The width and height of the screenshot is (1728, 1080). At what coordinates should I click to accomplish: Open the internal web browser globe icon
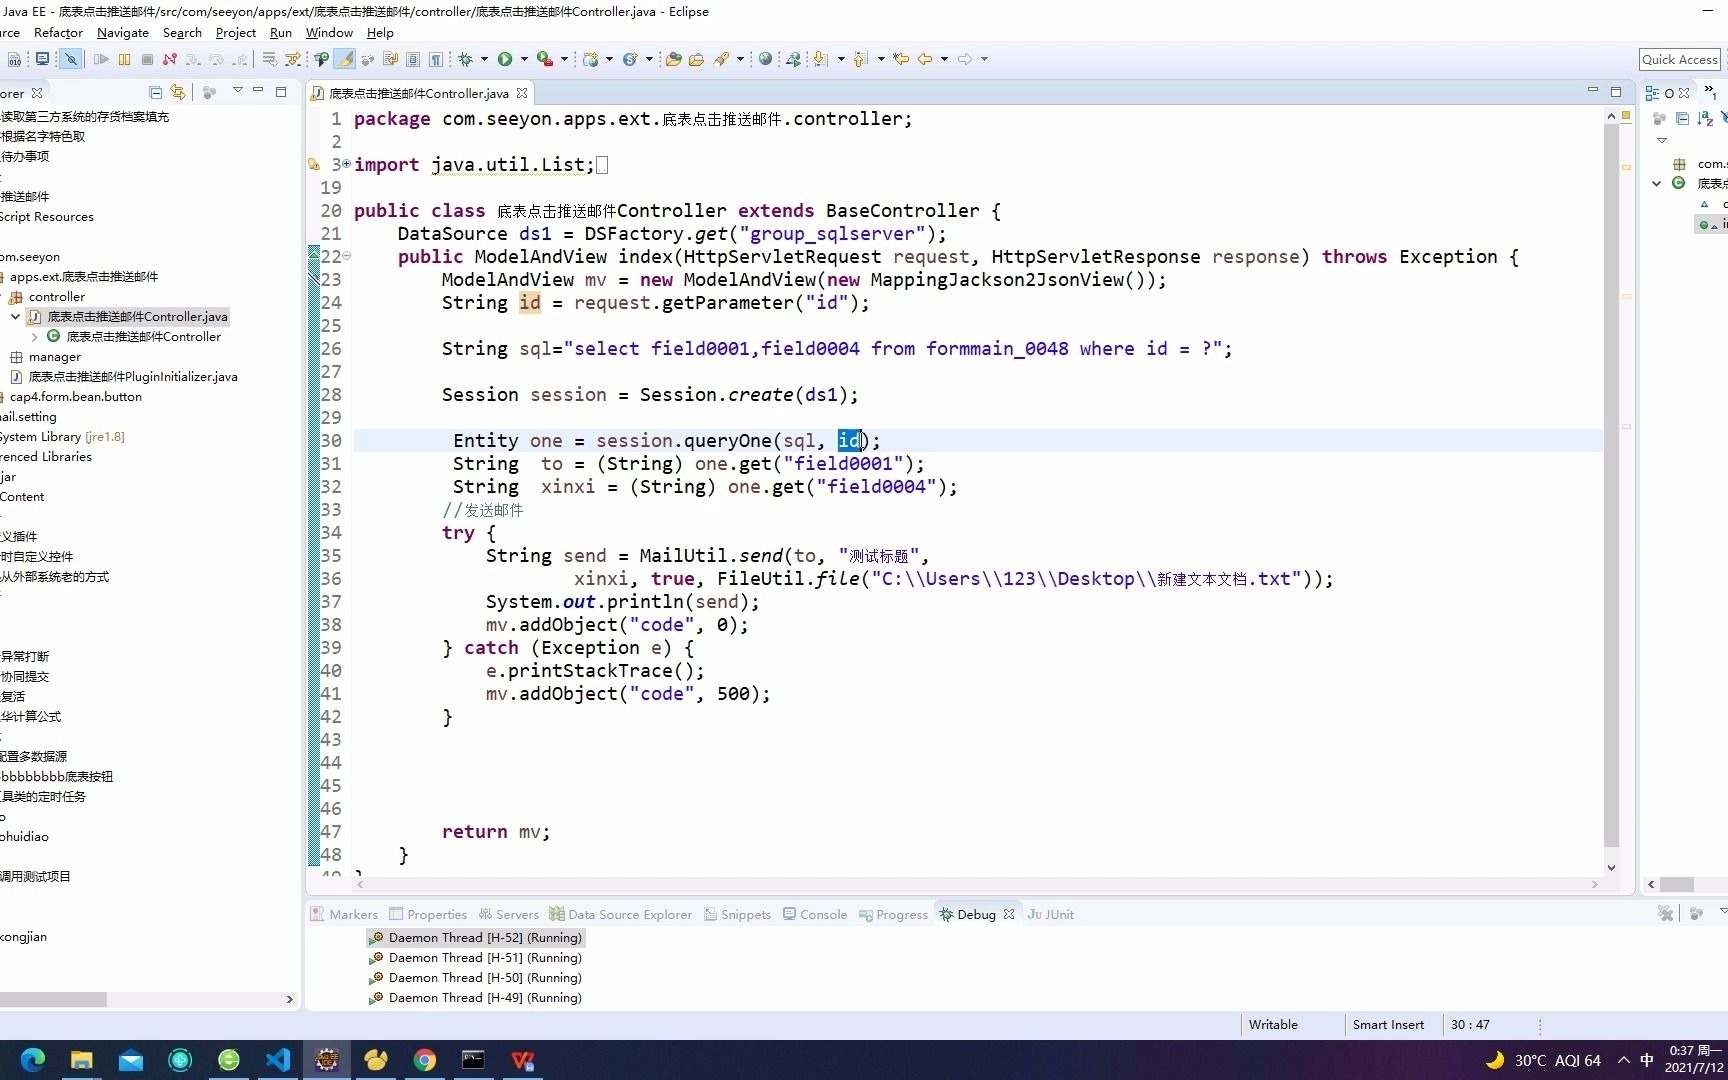[765, 58]
